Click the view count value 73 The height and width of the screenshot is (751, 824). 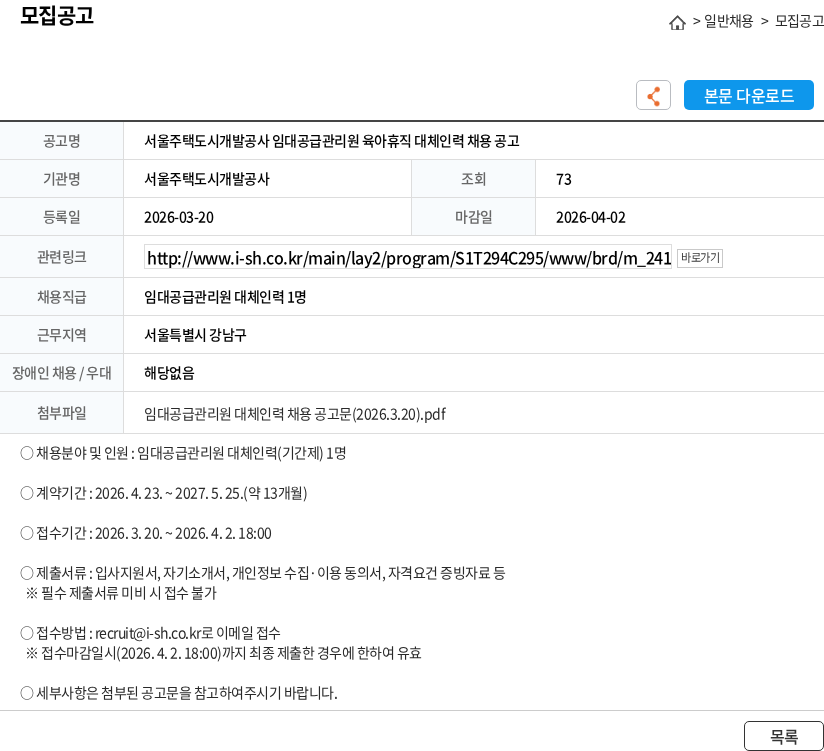click(x=563, y=180)
